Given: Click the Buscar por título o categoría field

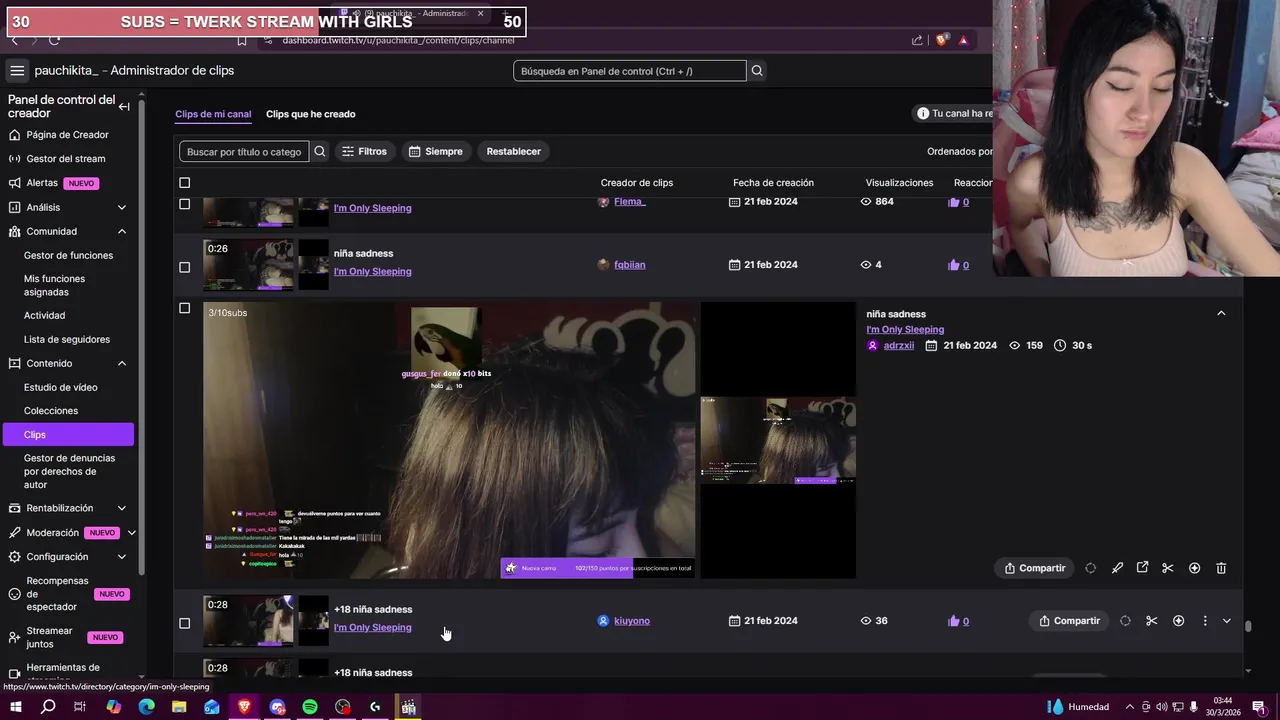Looking at the screenshot, I should [x=244, y=152].
